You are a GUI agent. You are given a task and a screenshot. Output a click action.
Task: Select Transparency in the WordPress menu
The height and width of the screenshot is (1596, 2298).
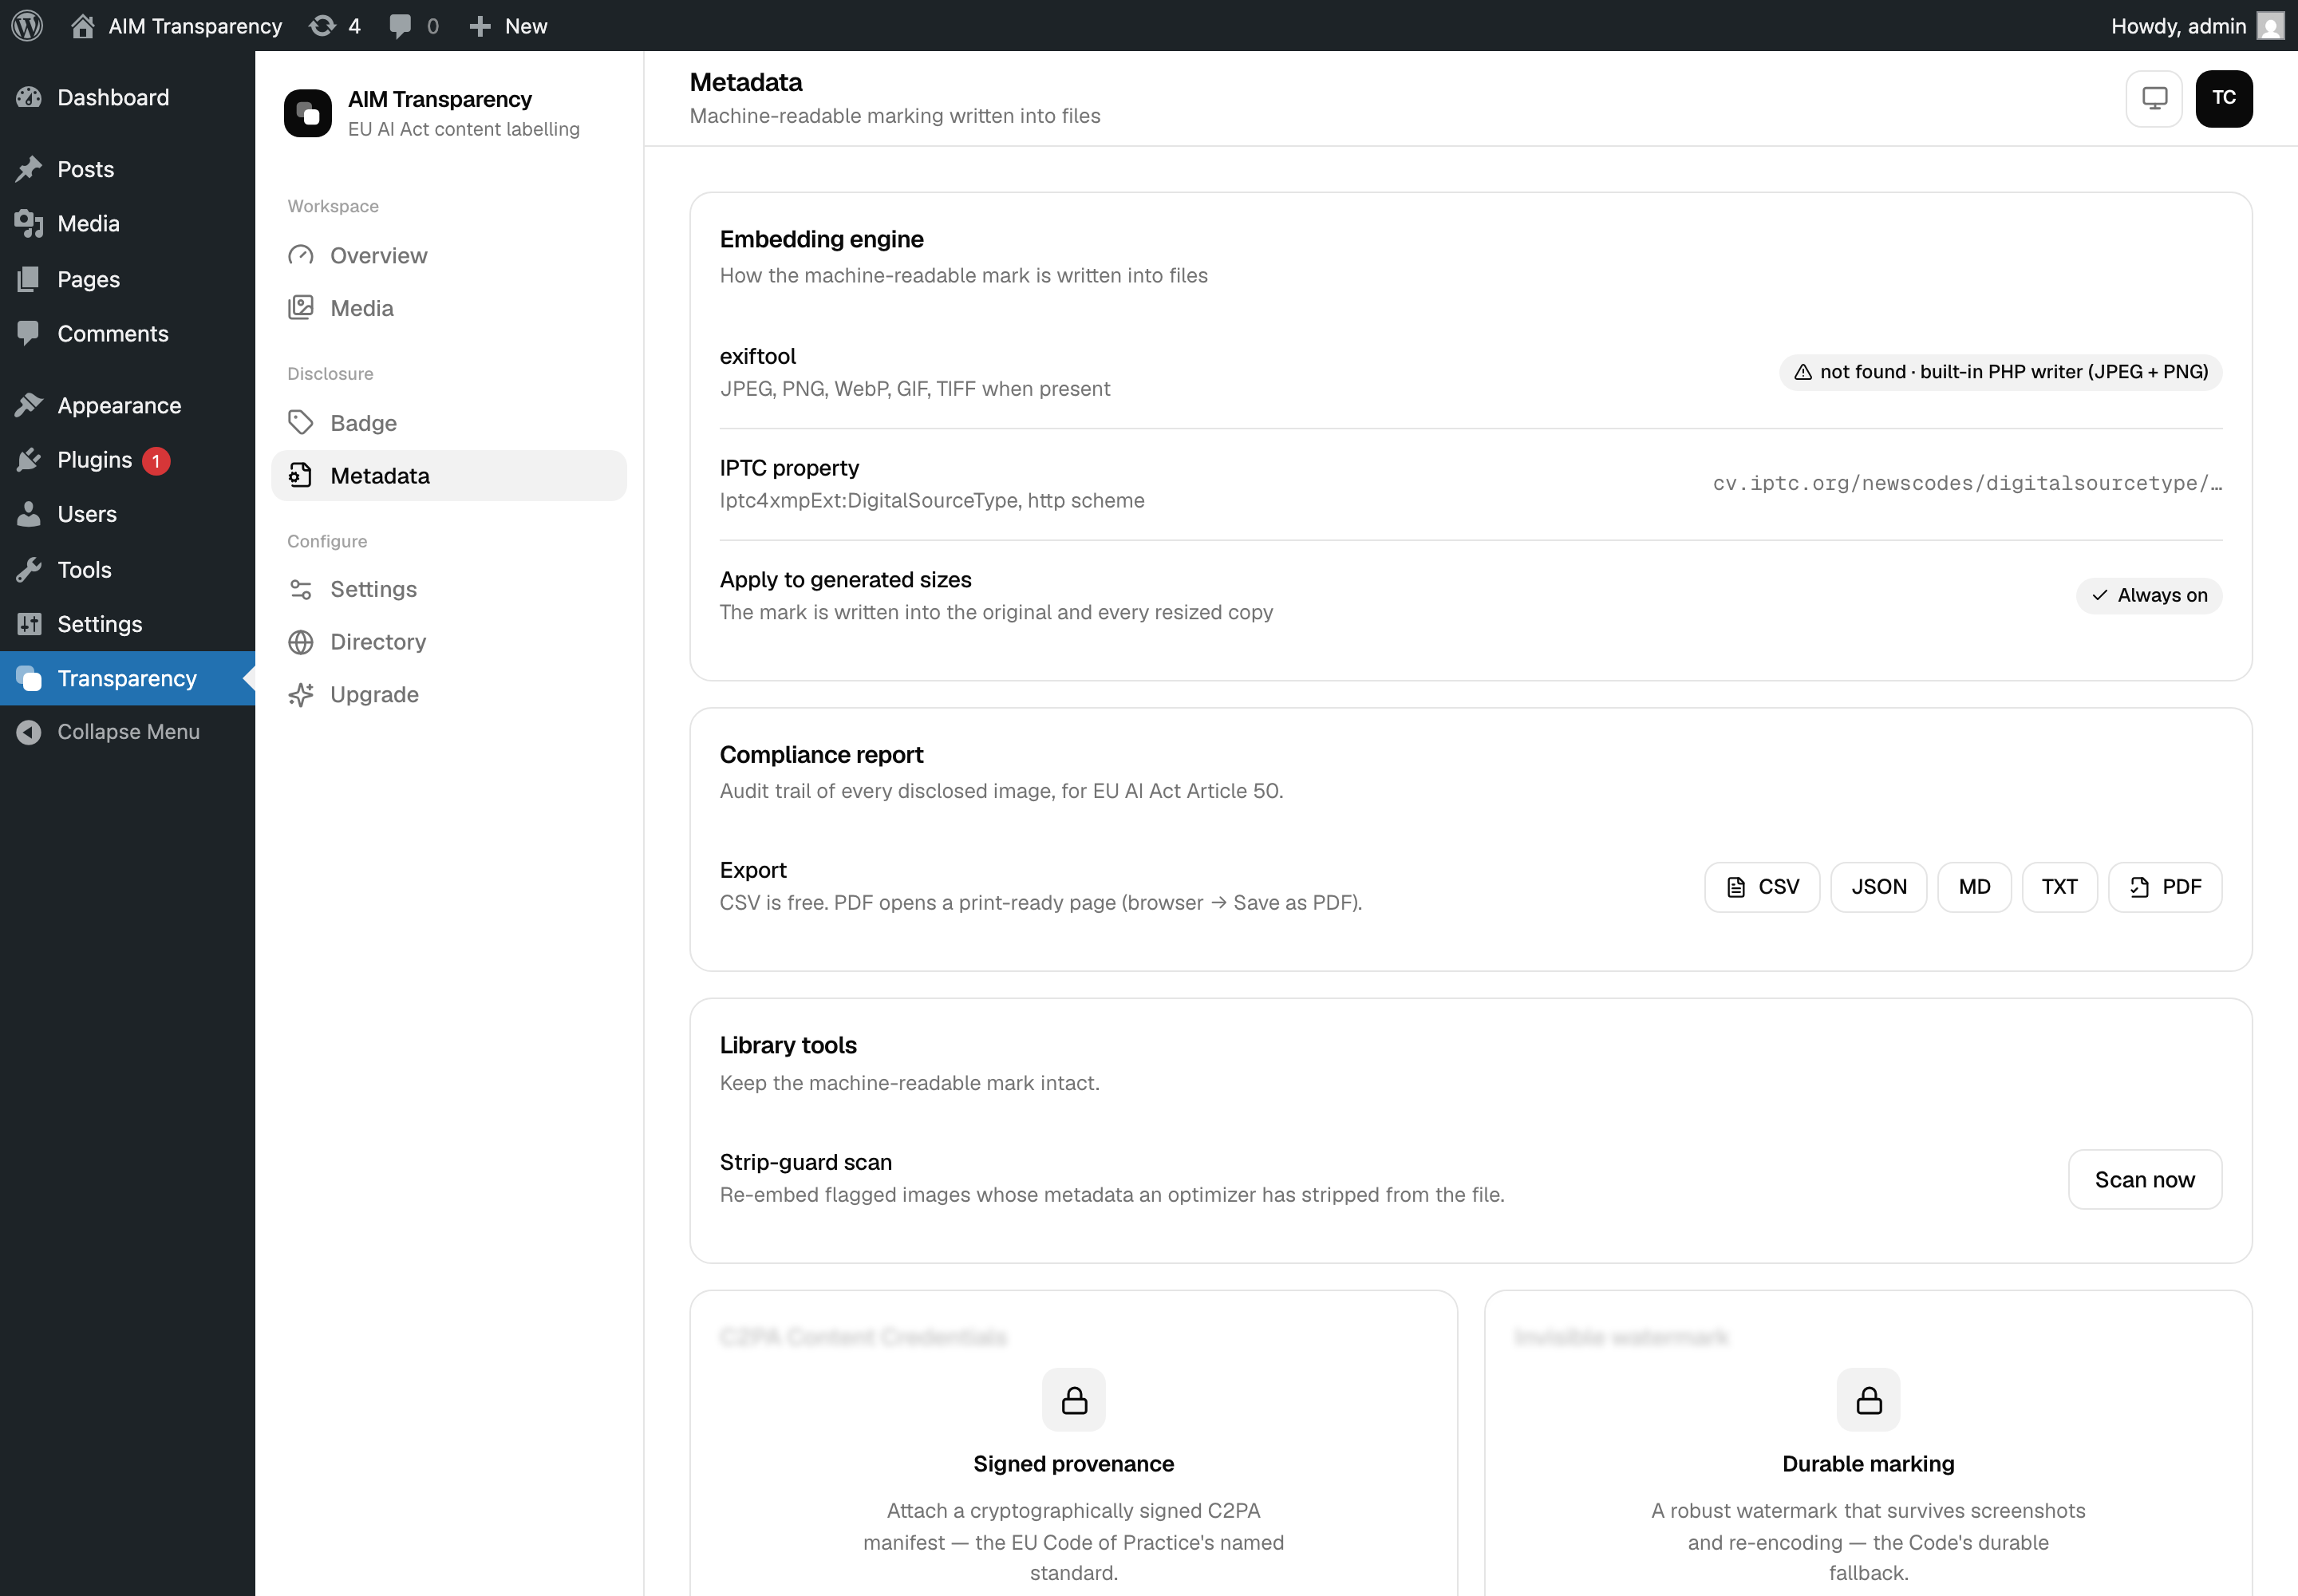point(127,678)
